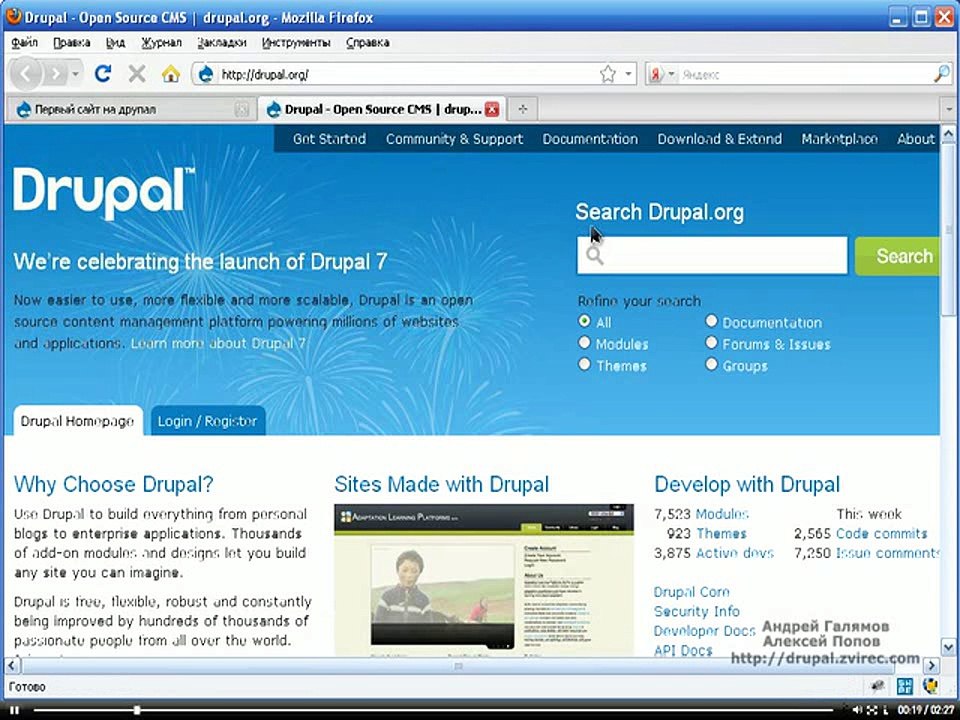Go to the Home page icon
Viewport: 960px width, 720px height.
[x=171, y=74]
